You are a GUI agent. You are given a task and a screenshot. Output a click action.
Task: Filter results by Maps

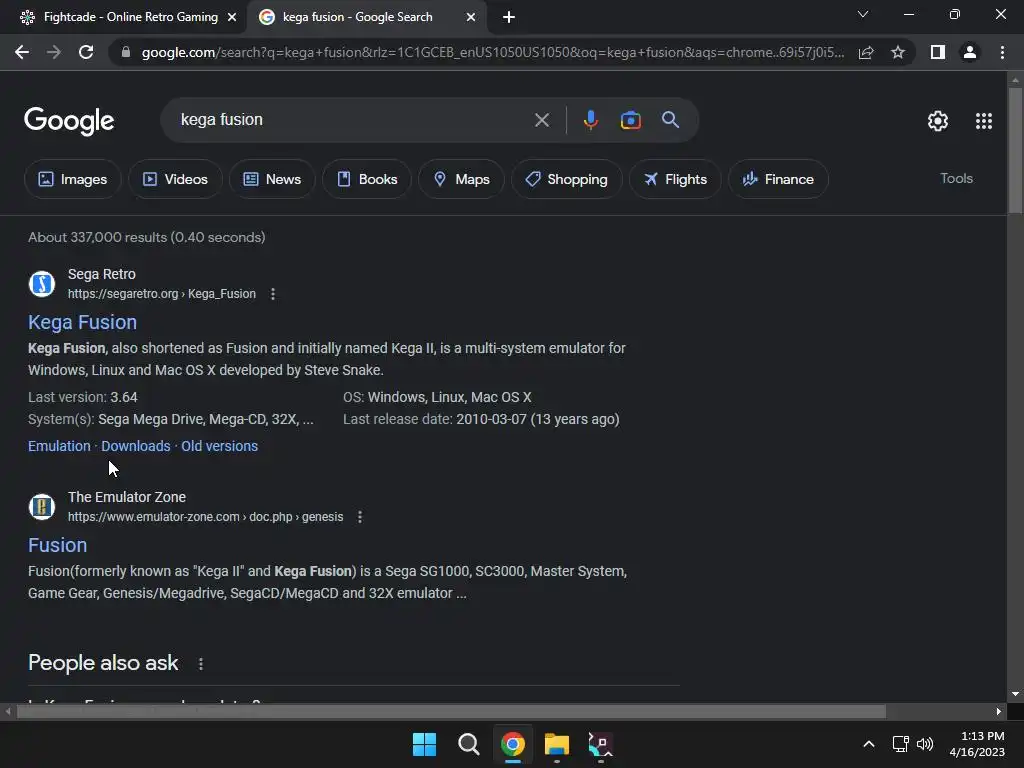(461, 179)
